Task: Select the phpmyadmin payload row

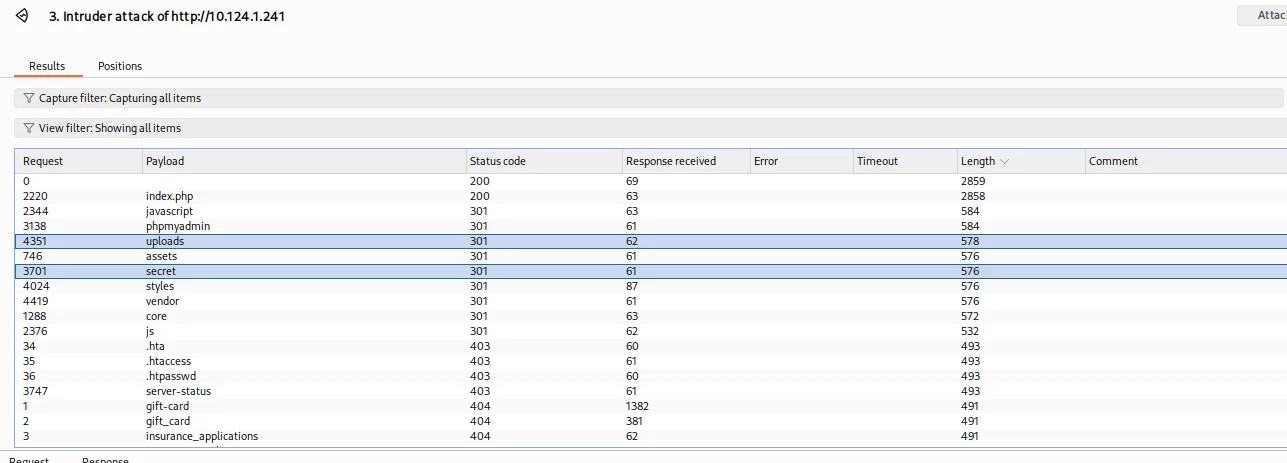Action: tap(178, 226)
